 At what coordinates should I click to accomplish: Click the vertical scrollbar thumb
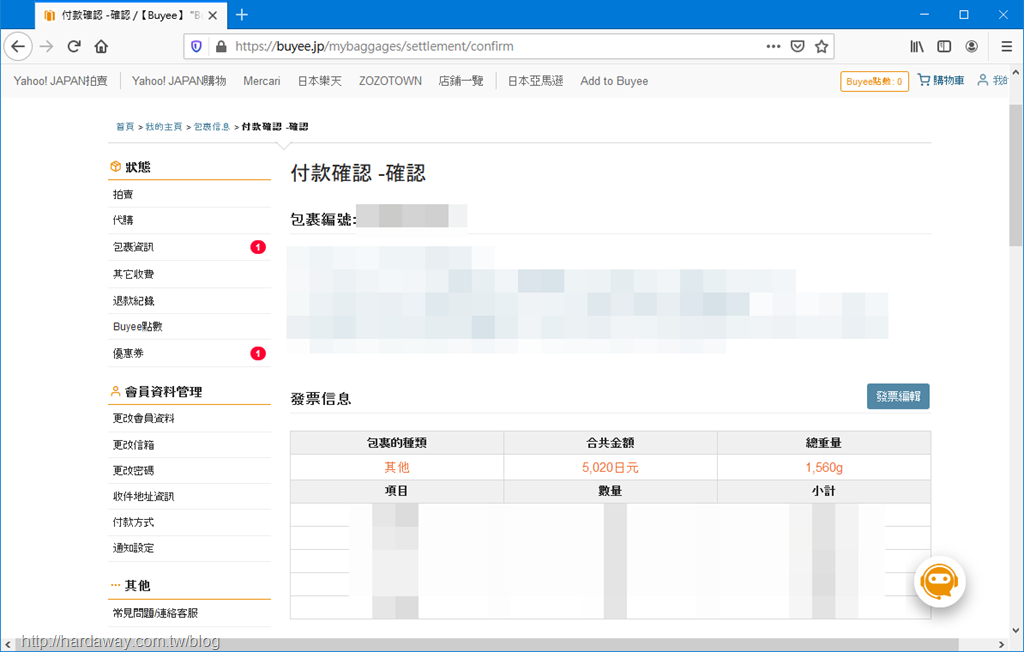coord(1016,175)
